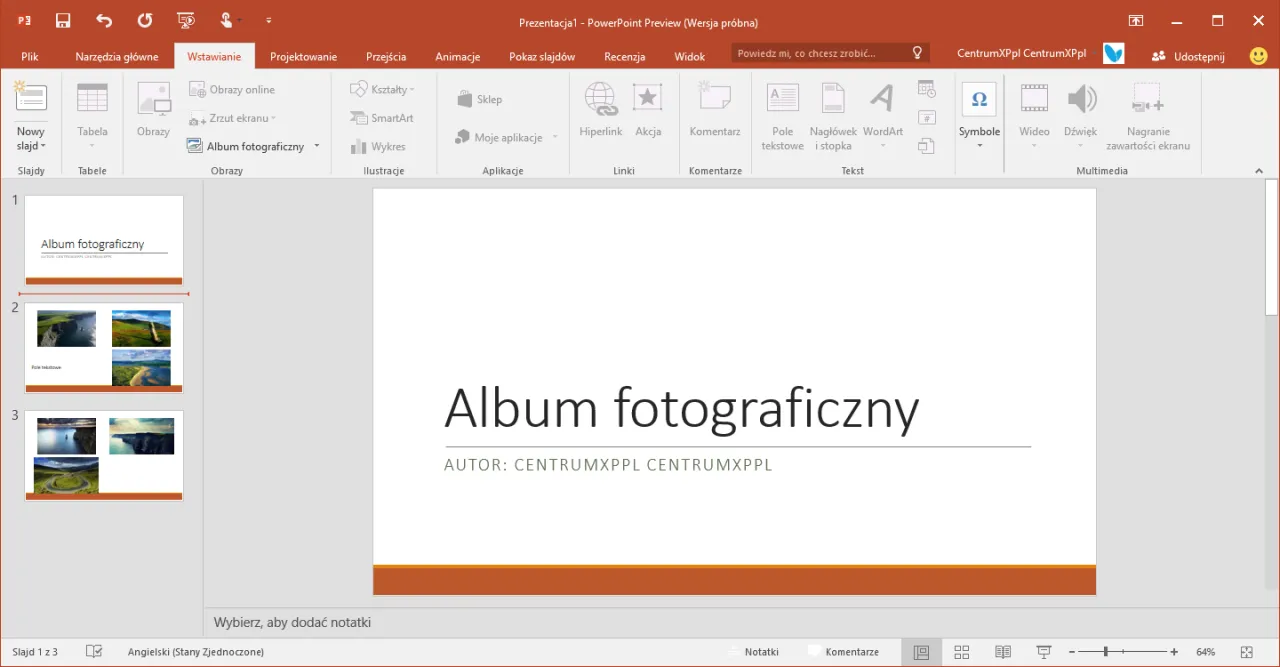Open the Symbole menu
The image size is (1280, 667).
(979, 116)
